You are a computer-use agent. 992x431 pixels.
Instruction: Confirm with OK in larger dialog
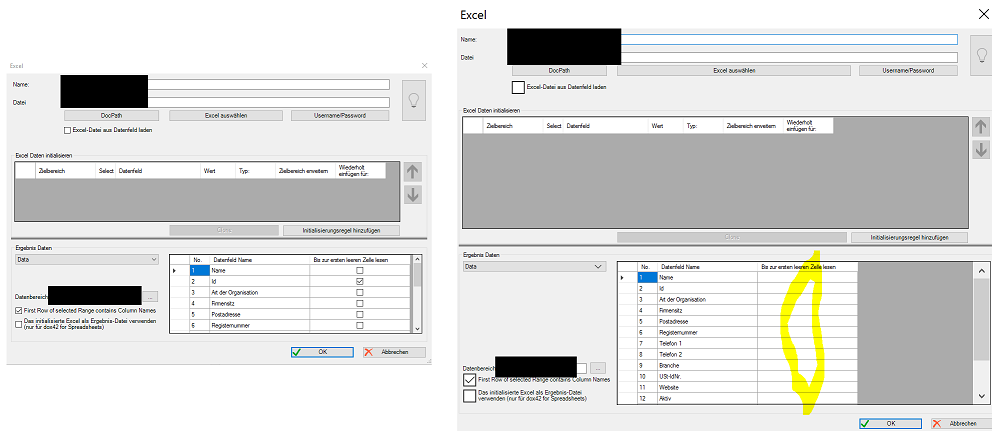[x=890, y=423]
